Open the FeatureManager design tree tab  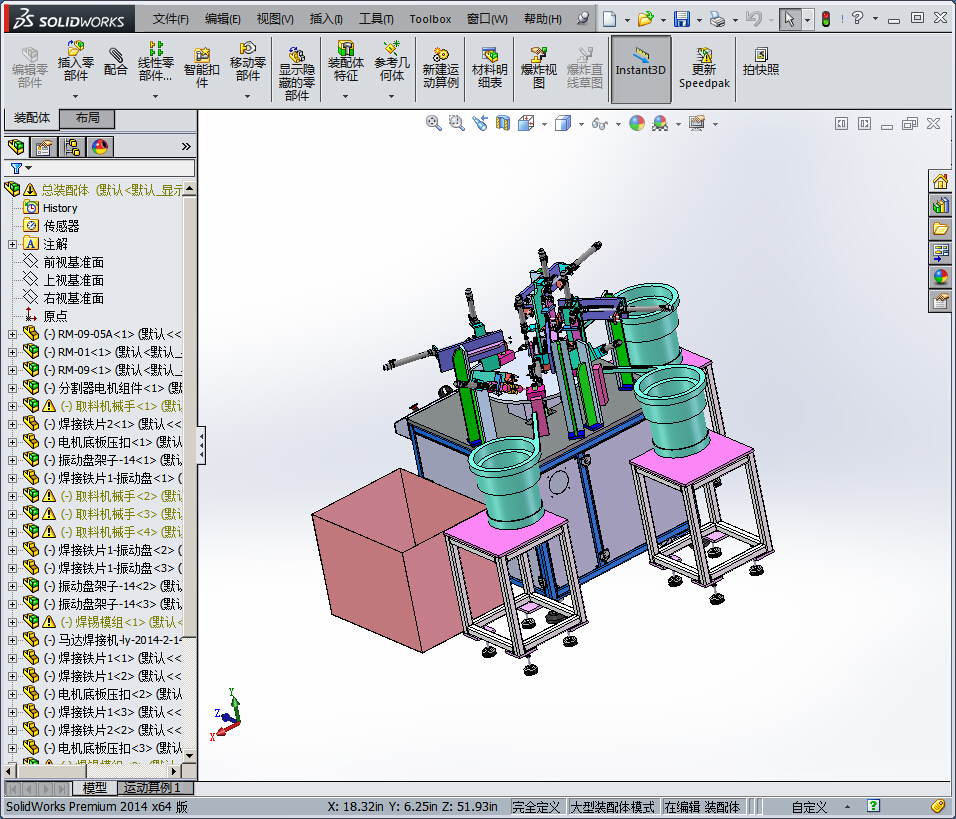tap(17, 147)
